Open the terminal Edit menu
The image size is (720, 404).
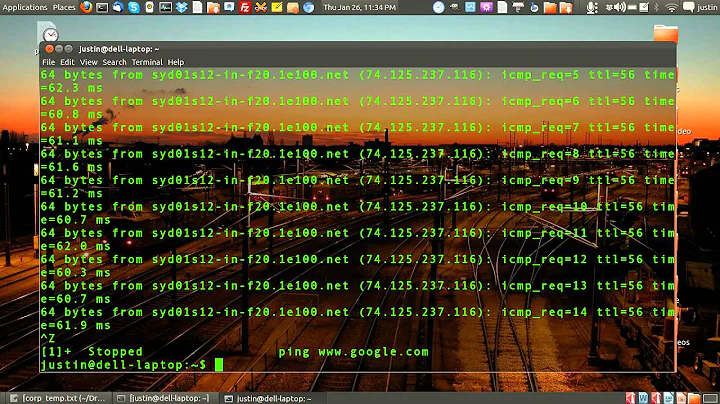pos(67,62)
